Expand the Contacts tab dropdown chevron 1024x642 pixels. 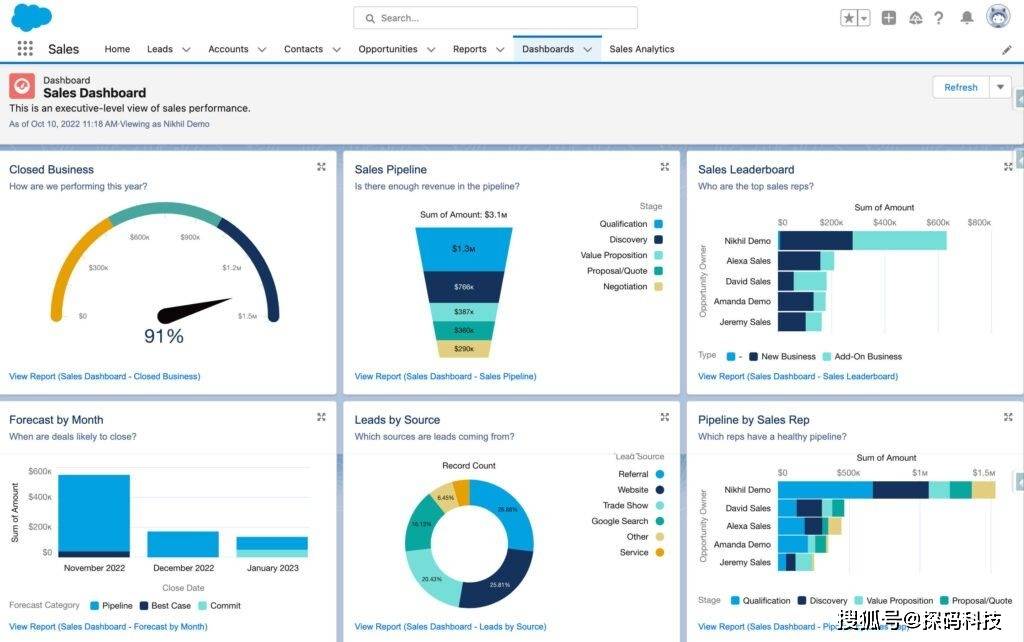point(336,50)
